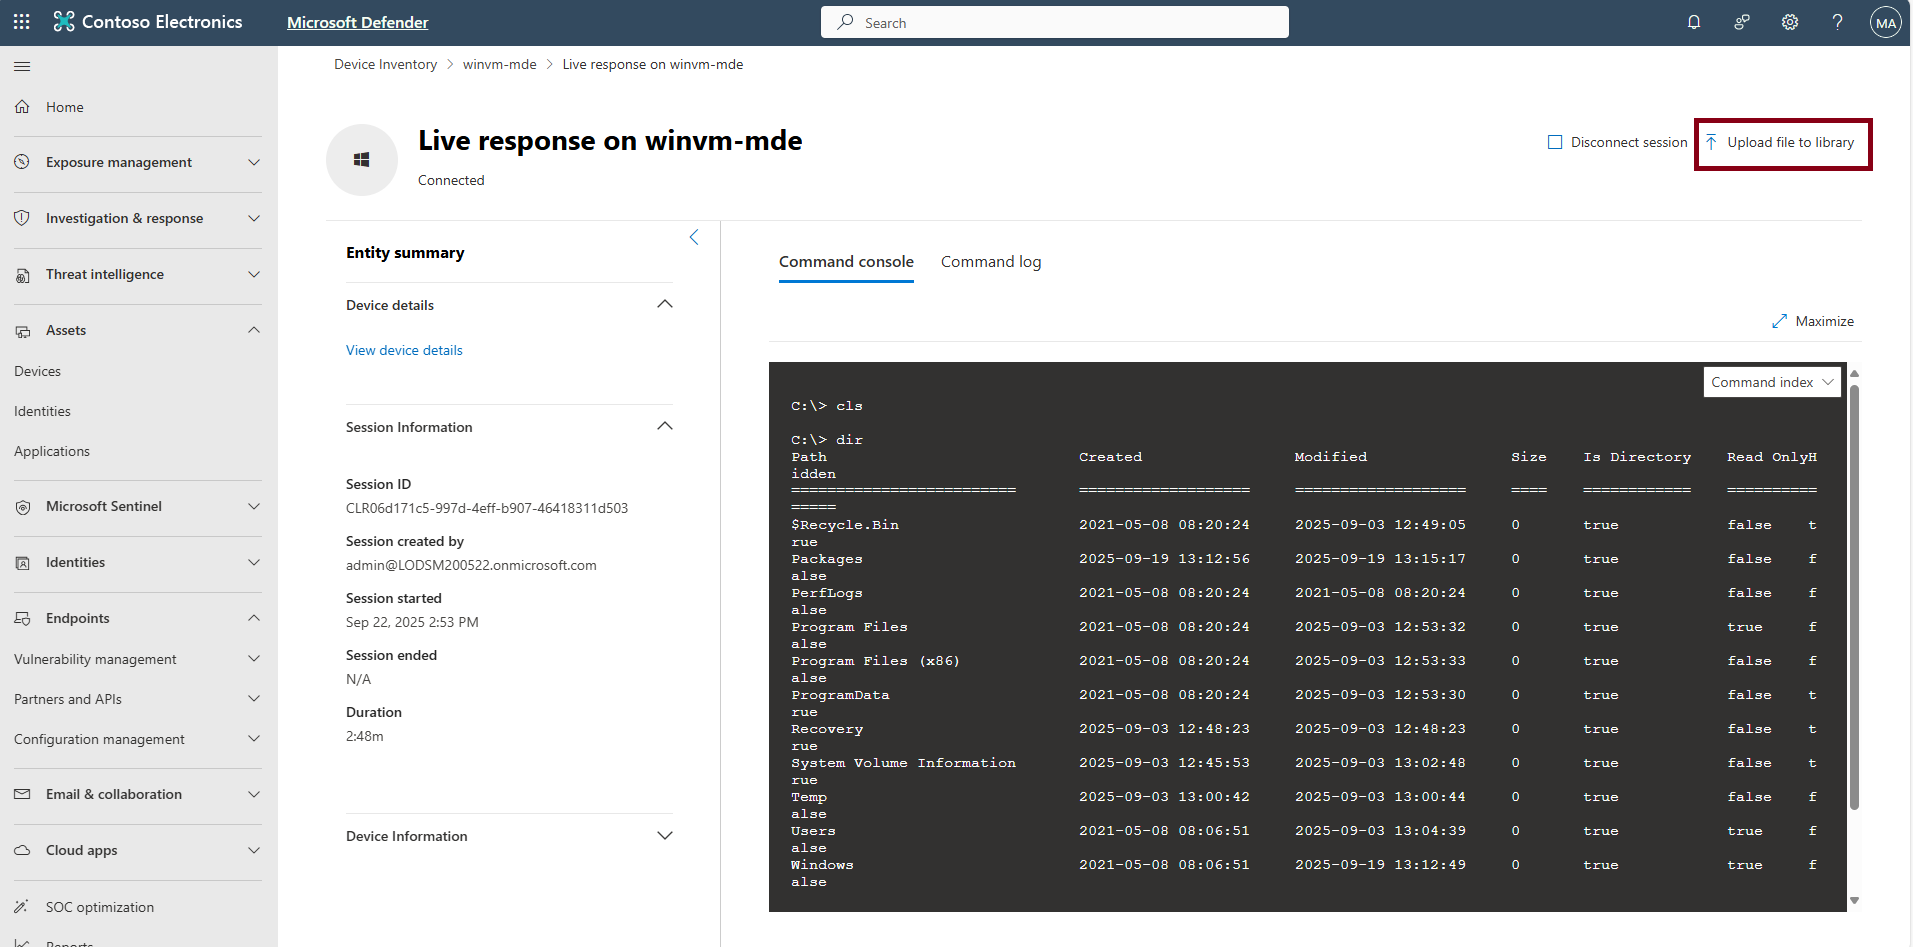
Task: Collapse the Entity summary side panel
Action: (x=694, y=237)
